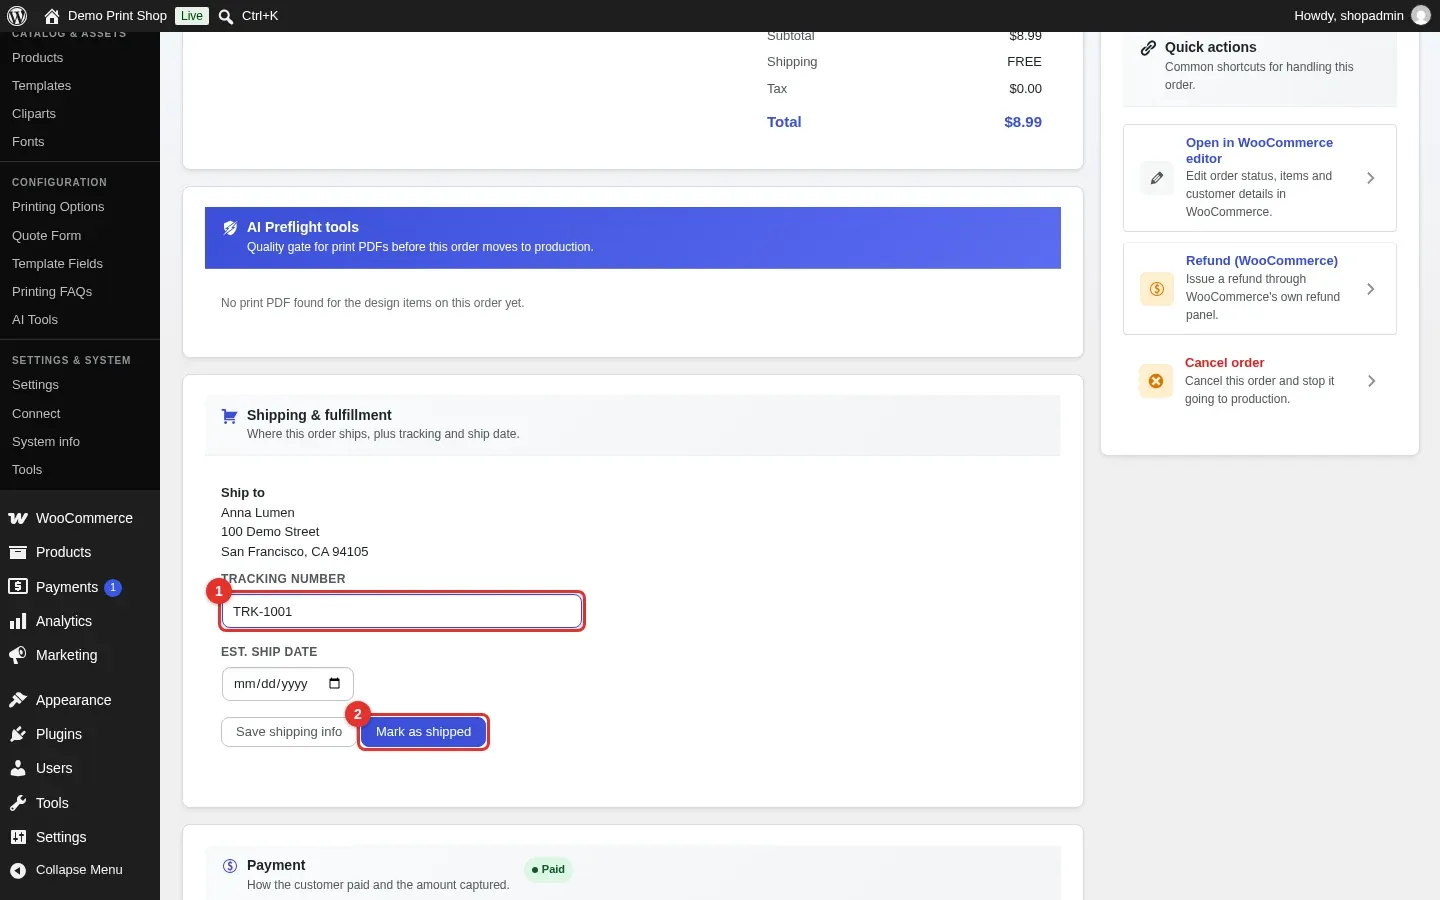Expand the Refund (WooCommerce) chevron
The height and width of the screenshot is (900, 1440).
(1371, 289)
